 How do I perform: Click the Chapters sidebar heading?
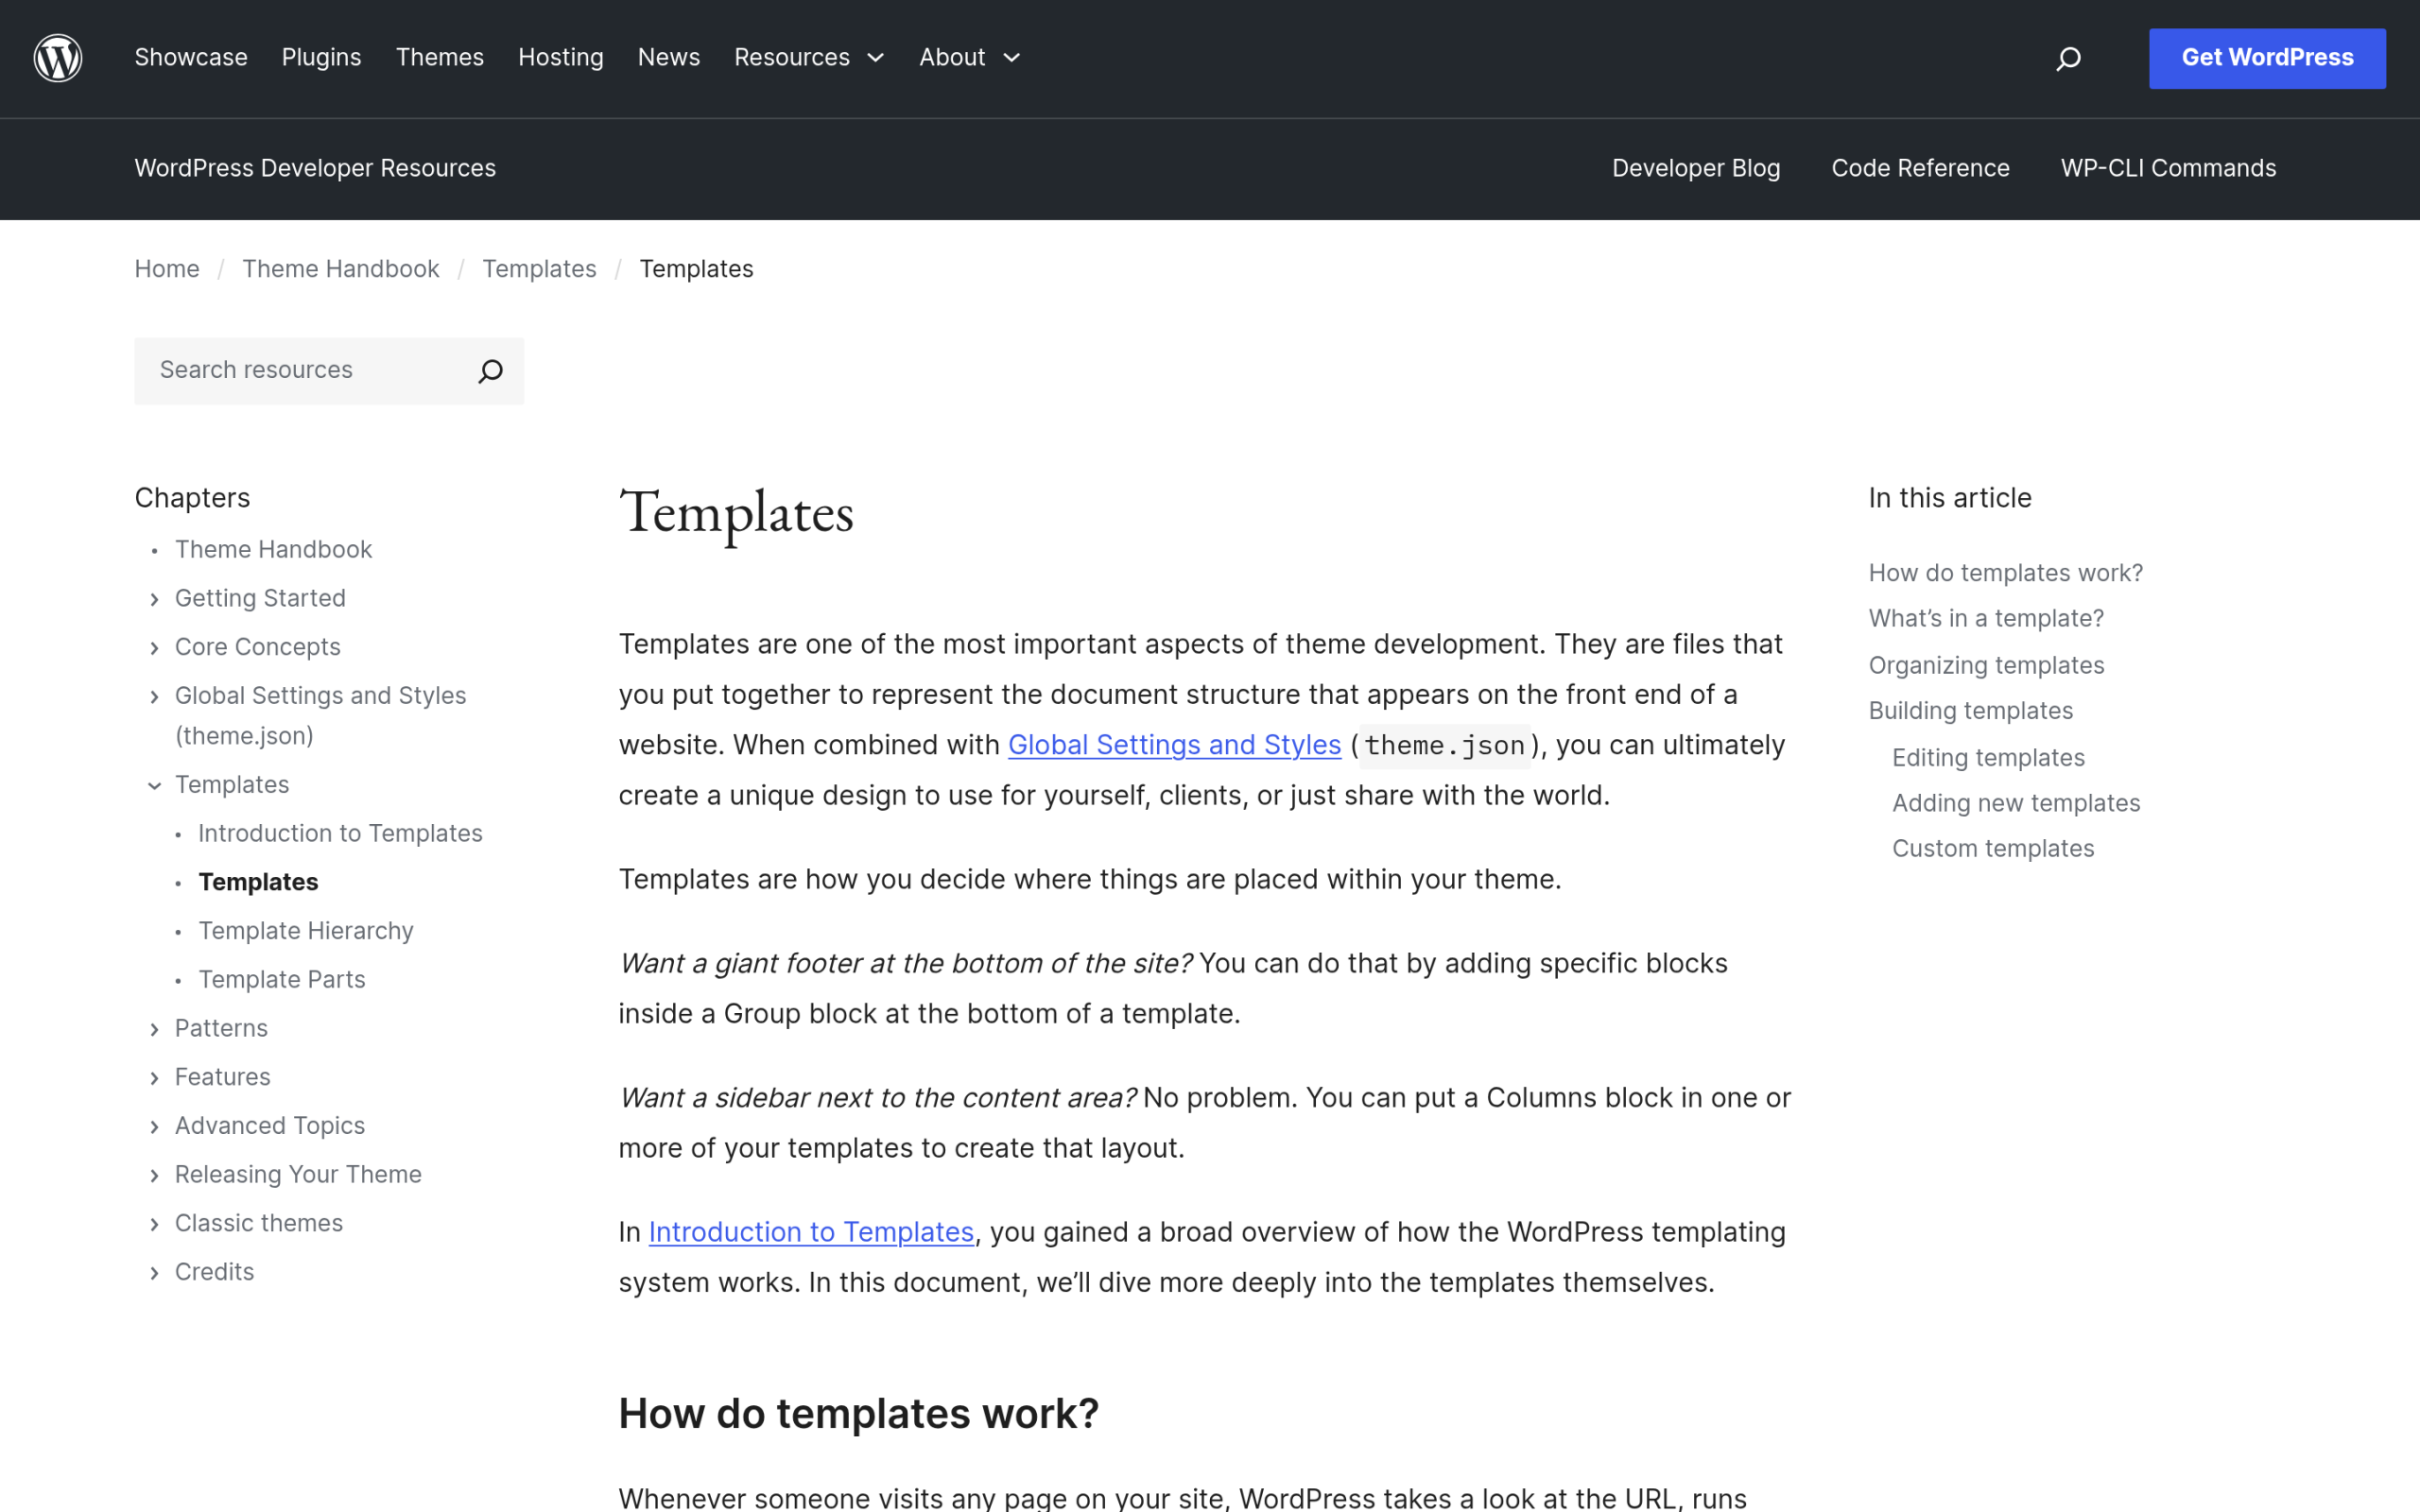pyautogui.click(x=192, y=498)
